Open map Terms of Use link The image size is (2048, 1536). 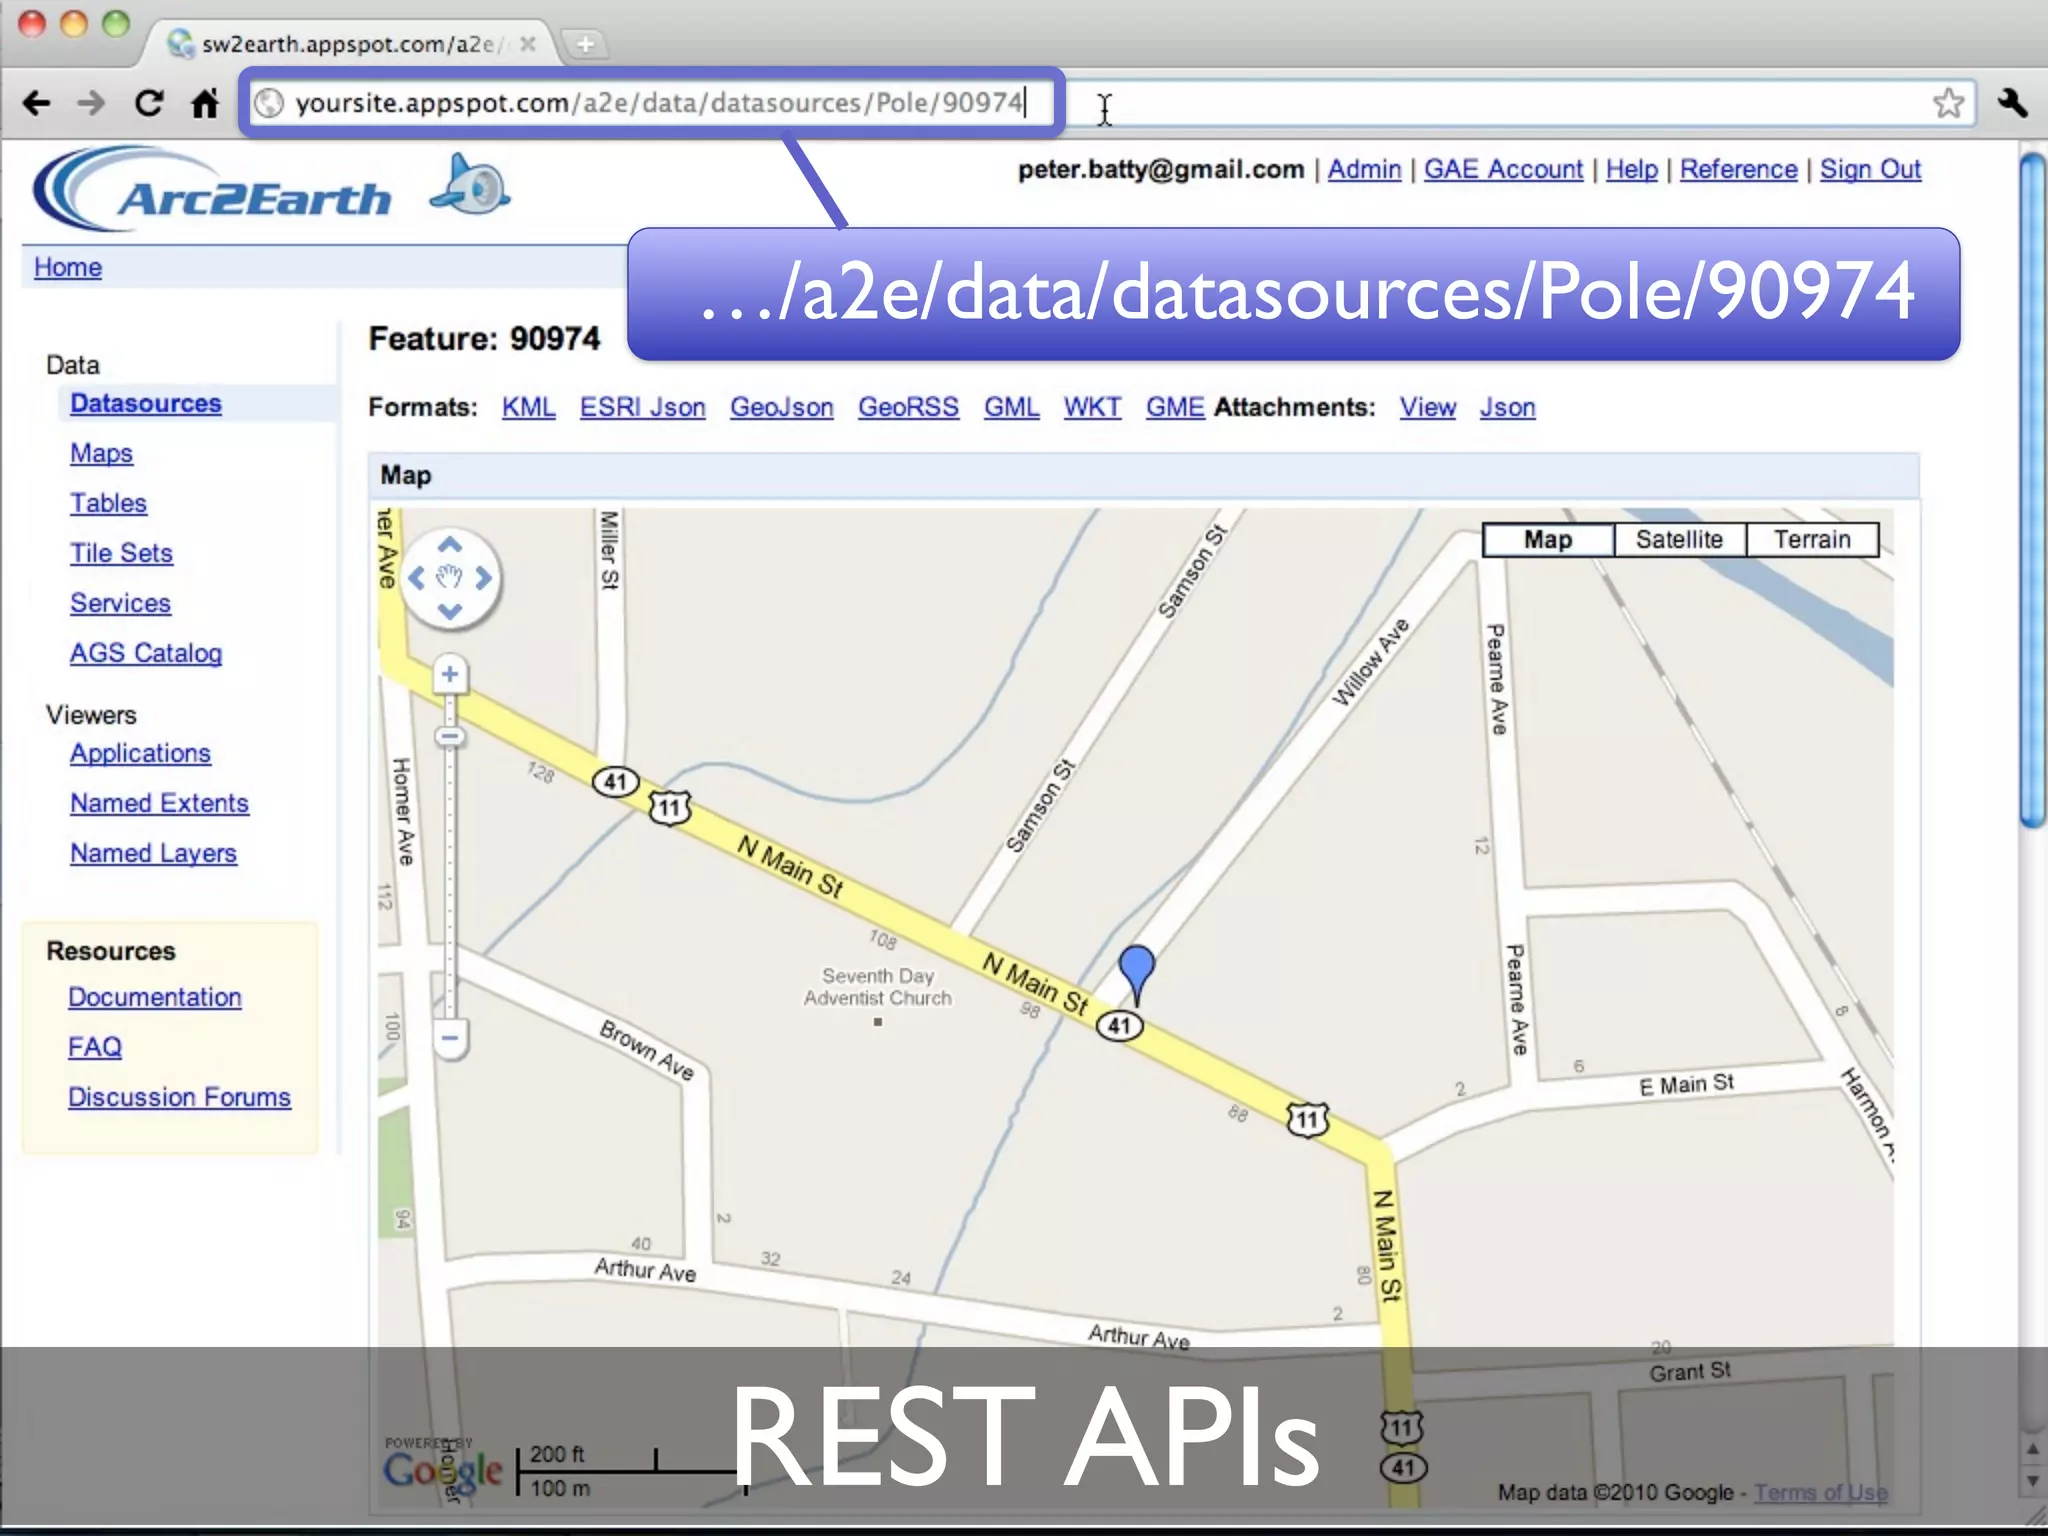pyautogui.click(x=1821, y=1493)
